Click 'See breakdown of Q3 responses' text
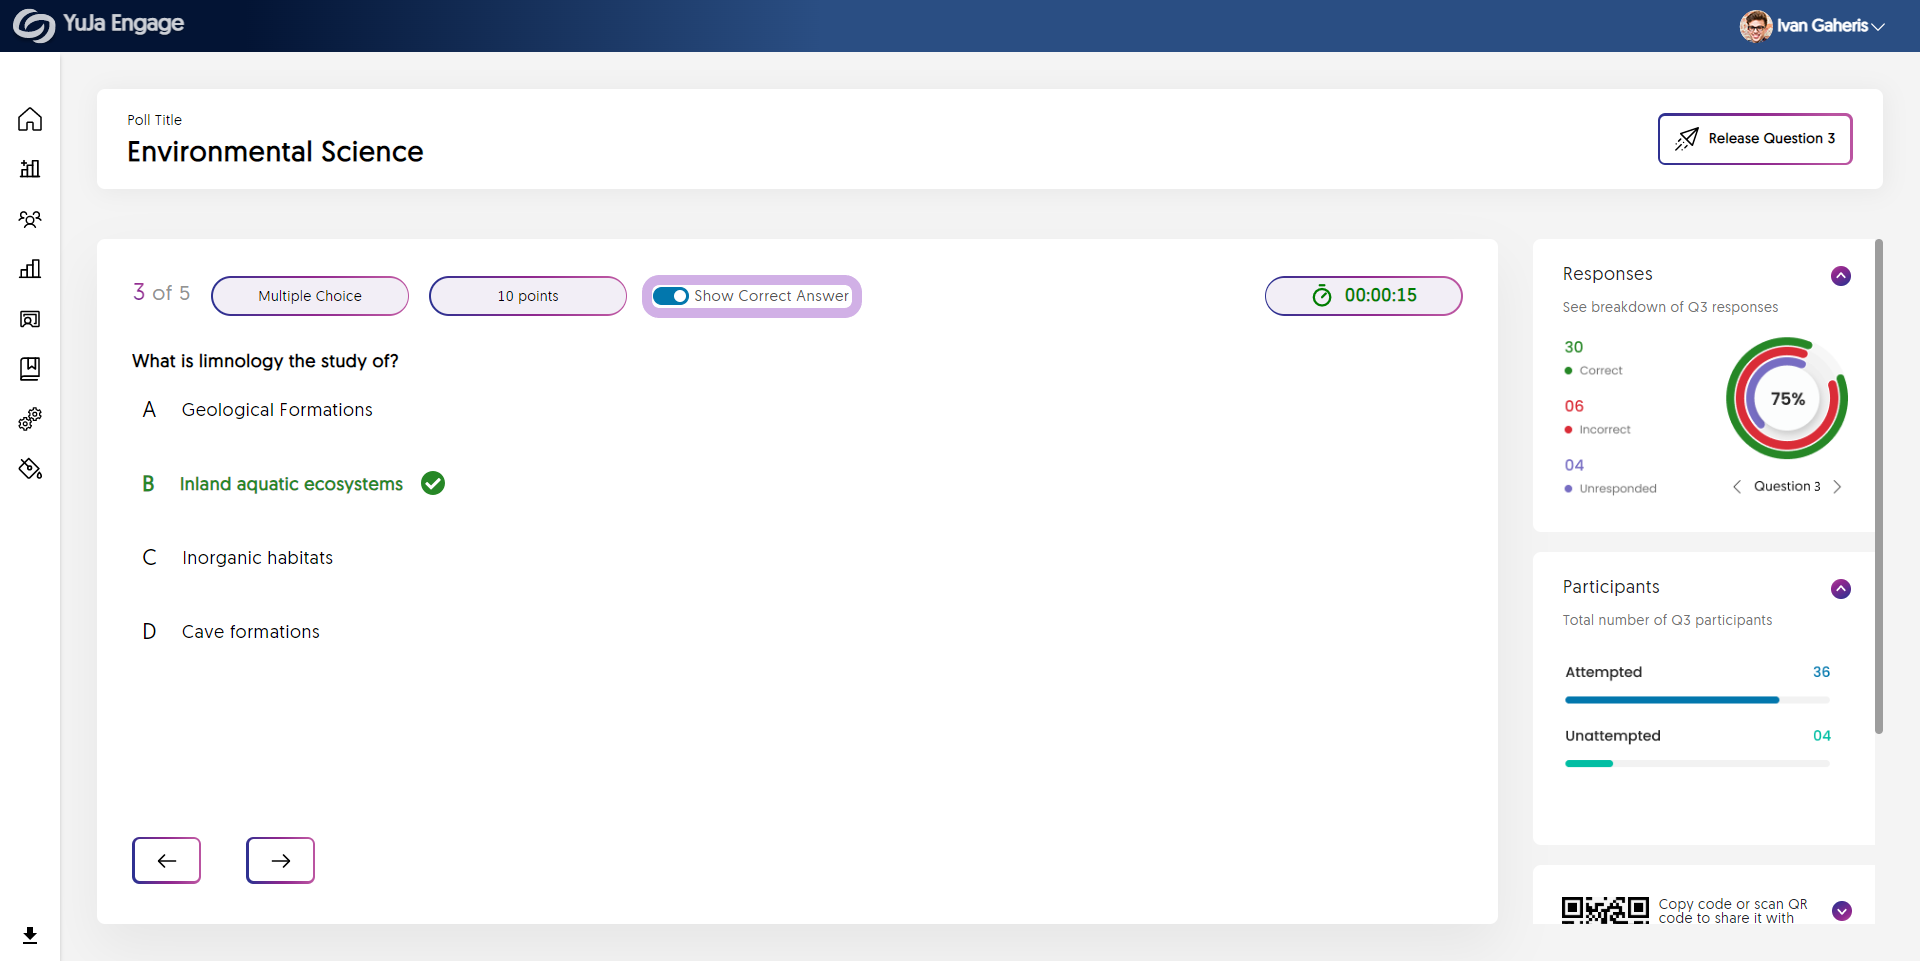The image size is (1920, 961). [x=1670, y=307]
